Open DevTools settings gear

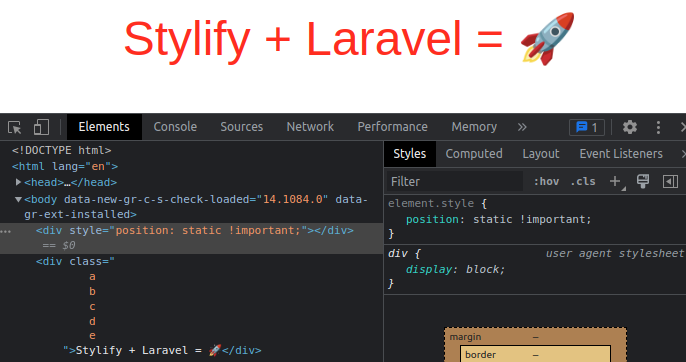coord(630,127)
